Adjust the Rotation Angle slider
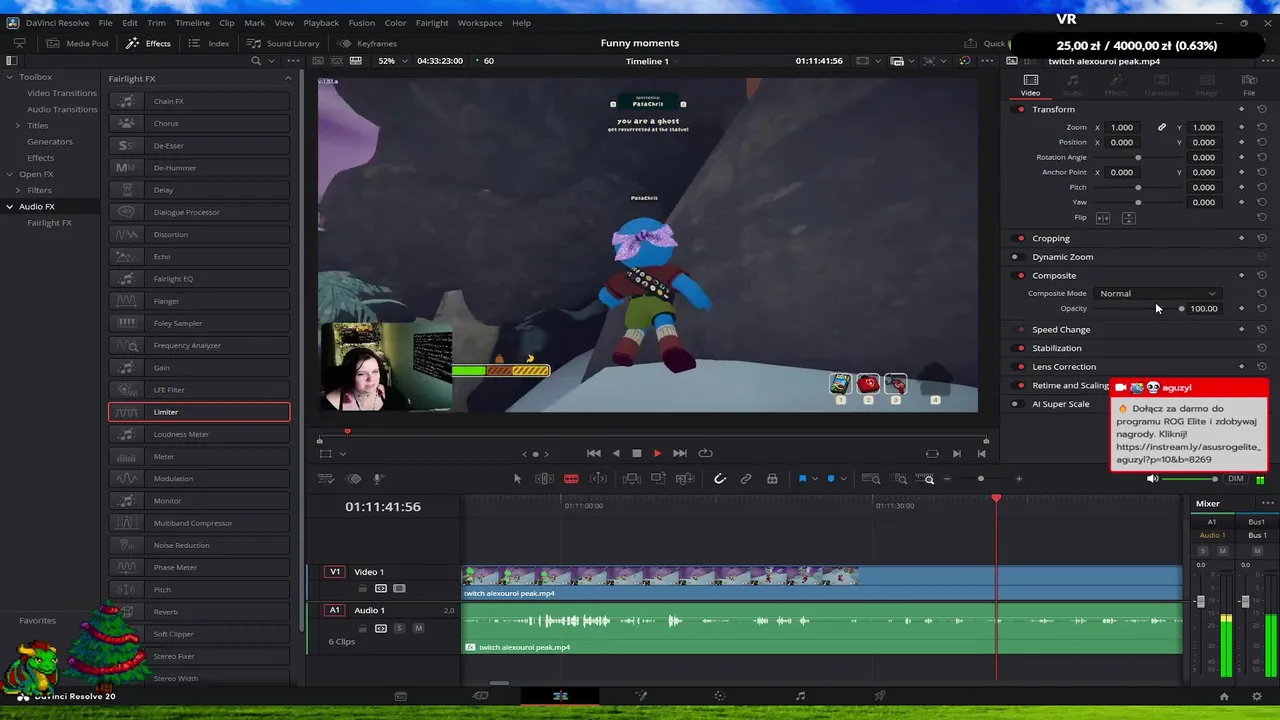The height and width of the screenshot is (720, 1280). click(1138, 157)
